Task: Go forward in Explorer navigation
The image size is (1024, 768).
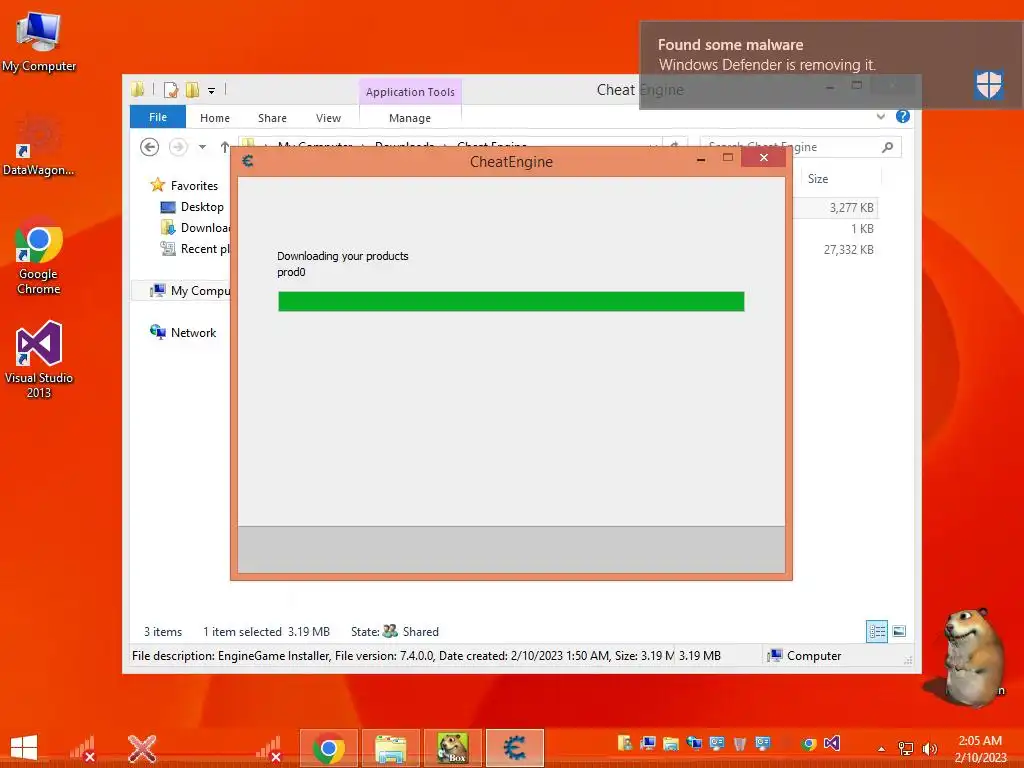Action: [178, 147]
